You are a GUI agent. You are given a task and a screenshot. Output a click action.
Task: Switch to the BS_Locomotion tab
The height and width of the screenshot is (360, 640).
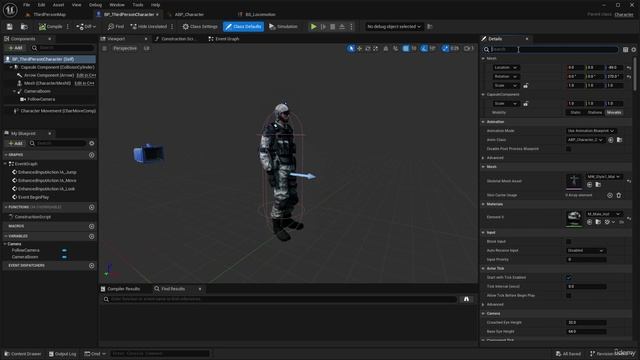260,14
